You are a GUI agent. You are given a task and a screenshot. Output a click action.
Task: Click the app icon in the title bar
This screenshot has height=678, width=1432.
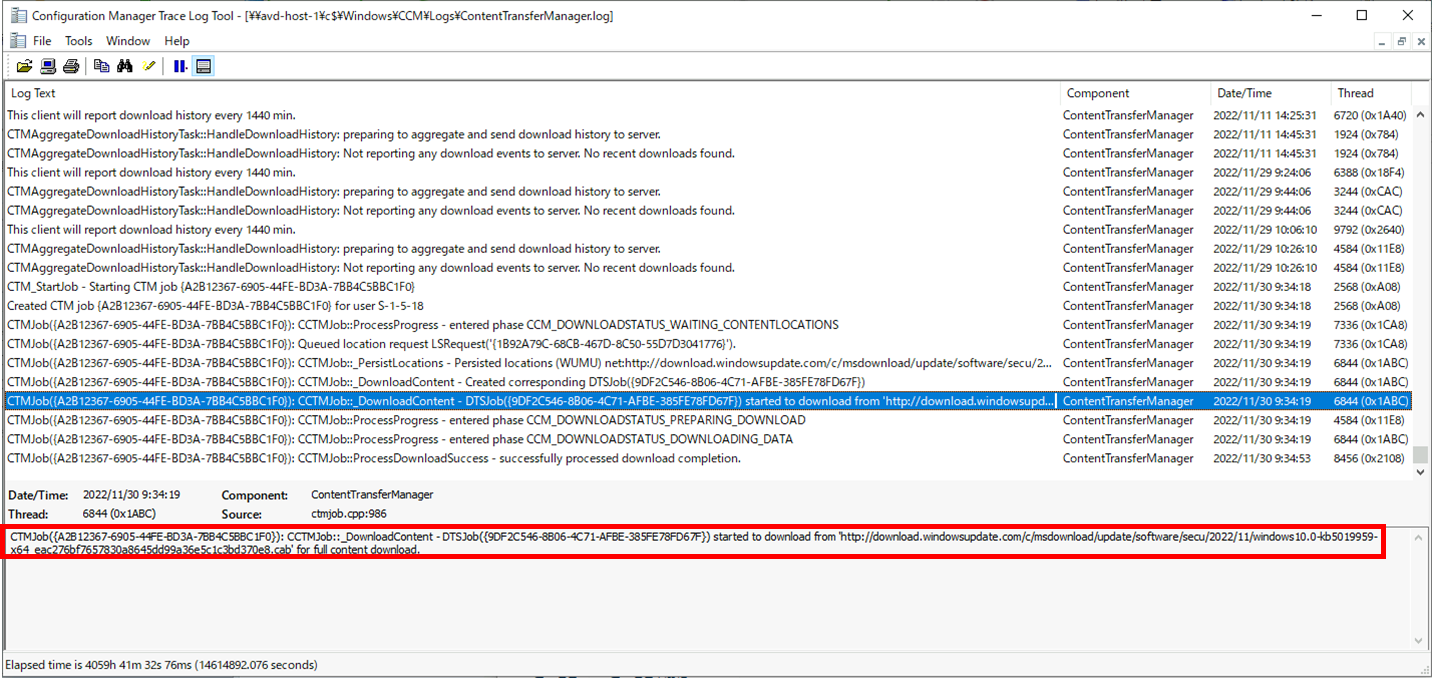point(17,15)
